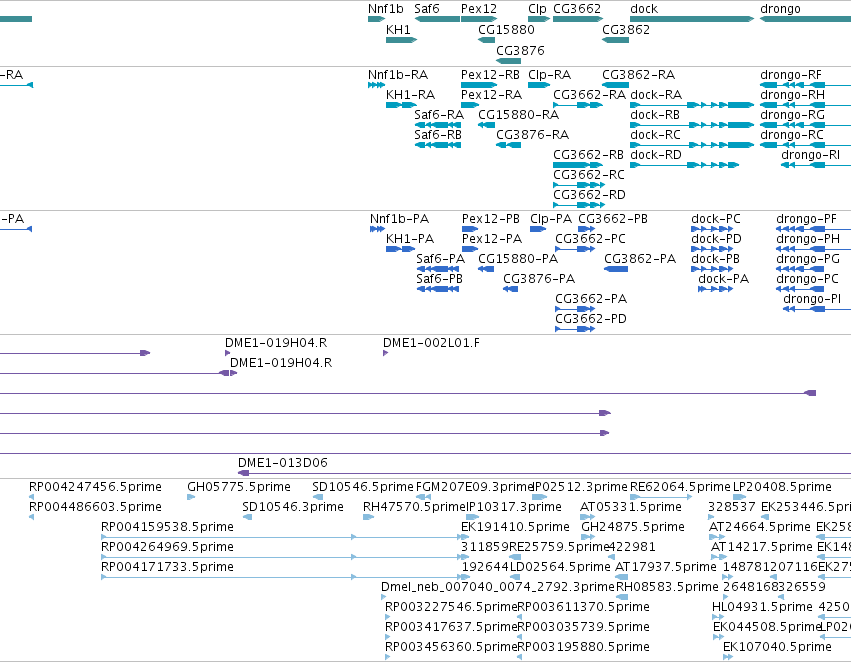851x662 pixels.
Task: Open transcript dock-RD
Action: click(656, 155)
